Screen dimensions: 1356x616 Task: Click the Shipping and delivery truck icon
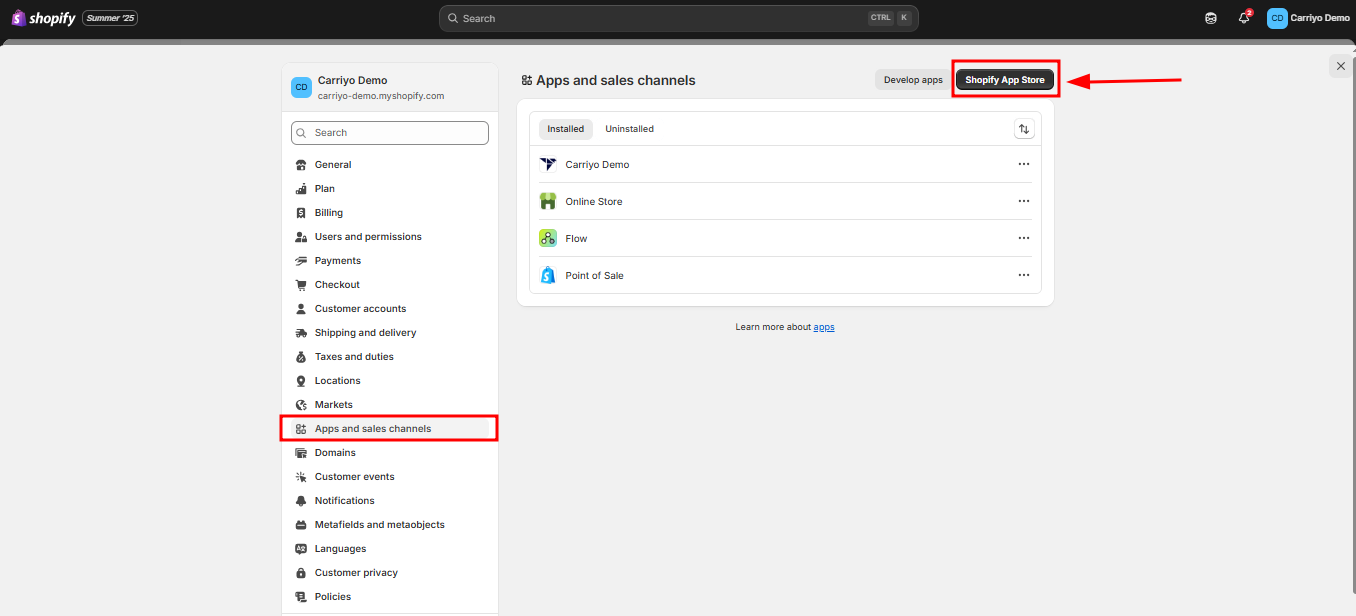click(301, 333)
